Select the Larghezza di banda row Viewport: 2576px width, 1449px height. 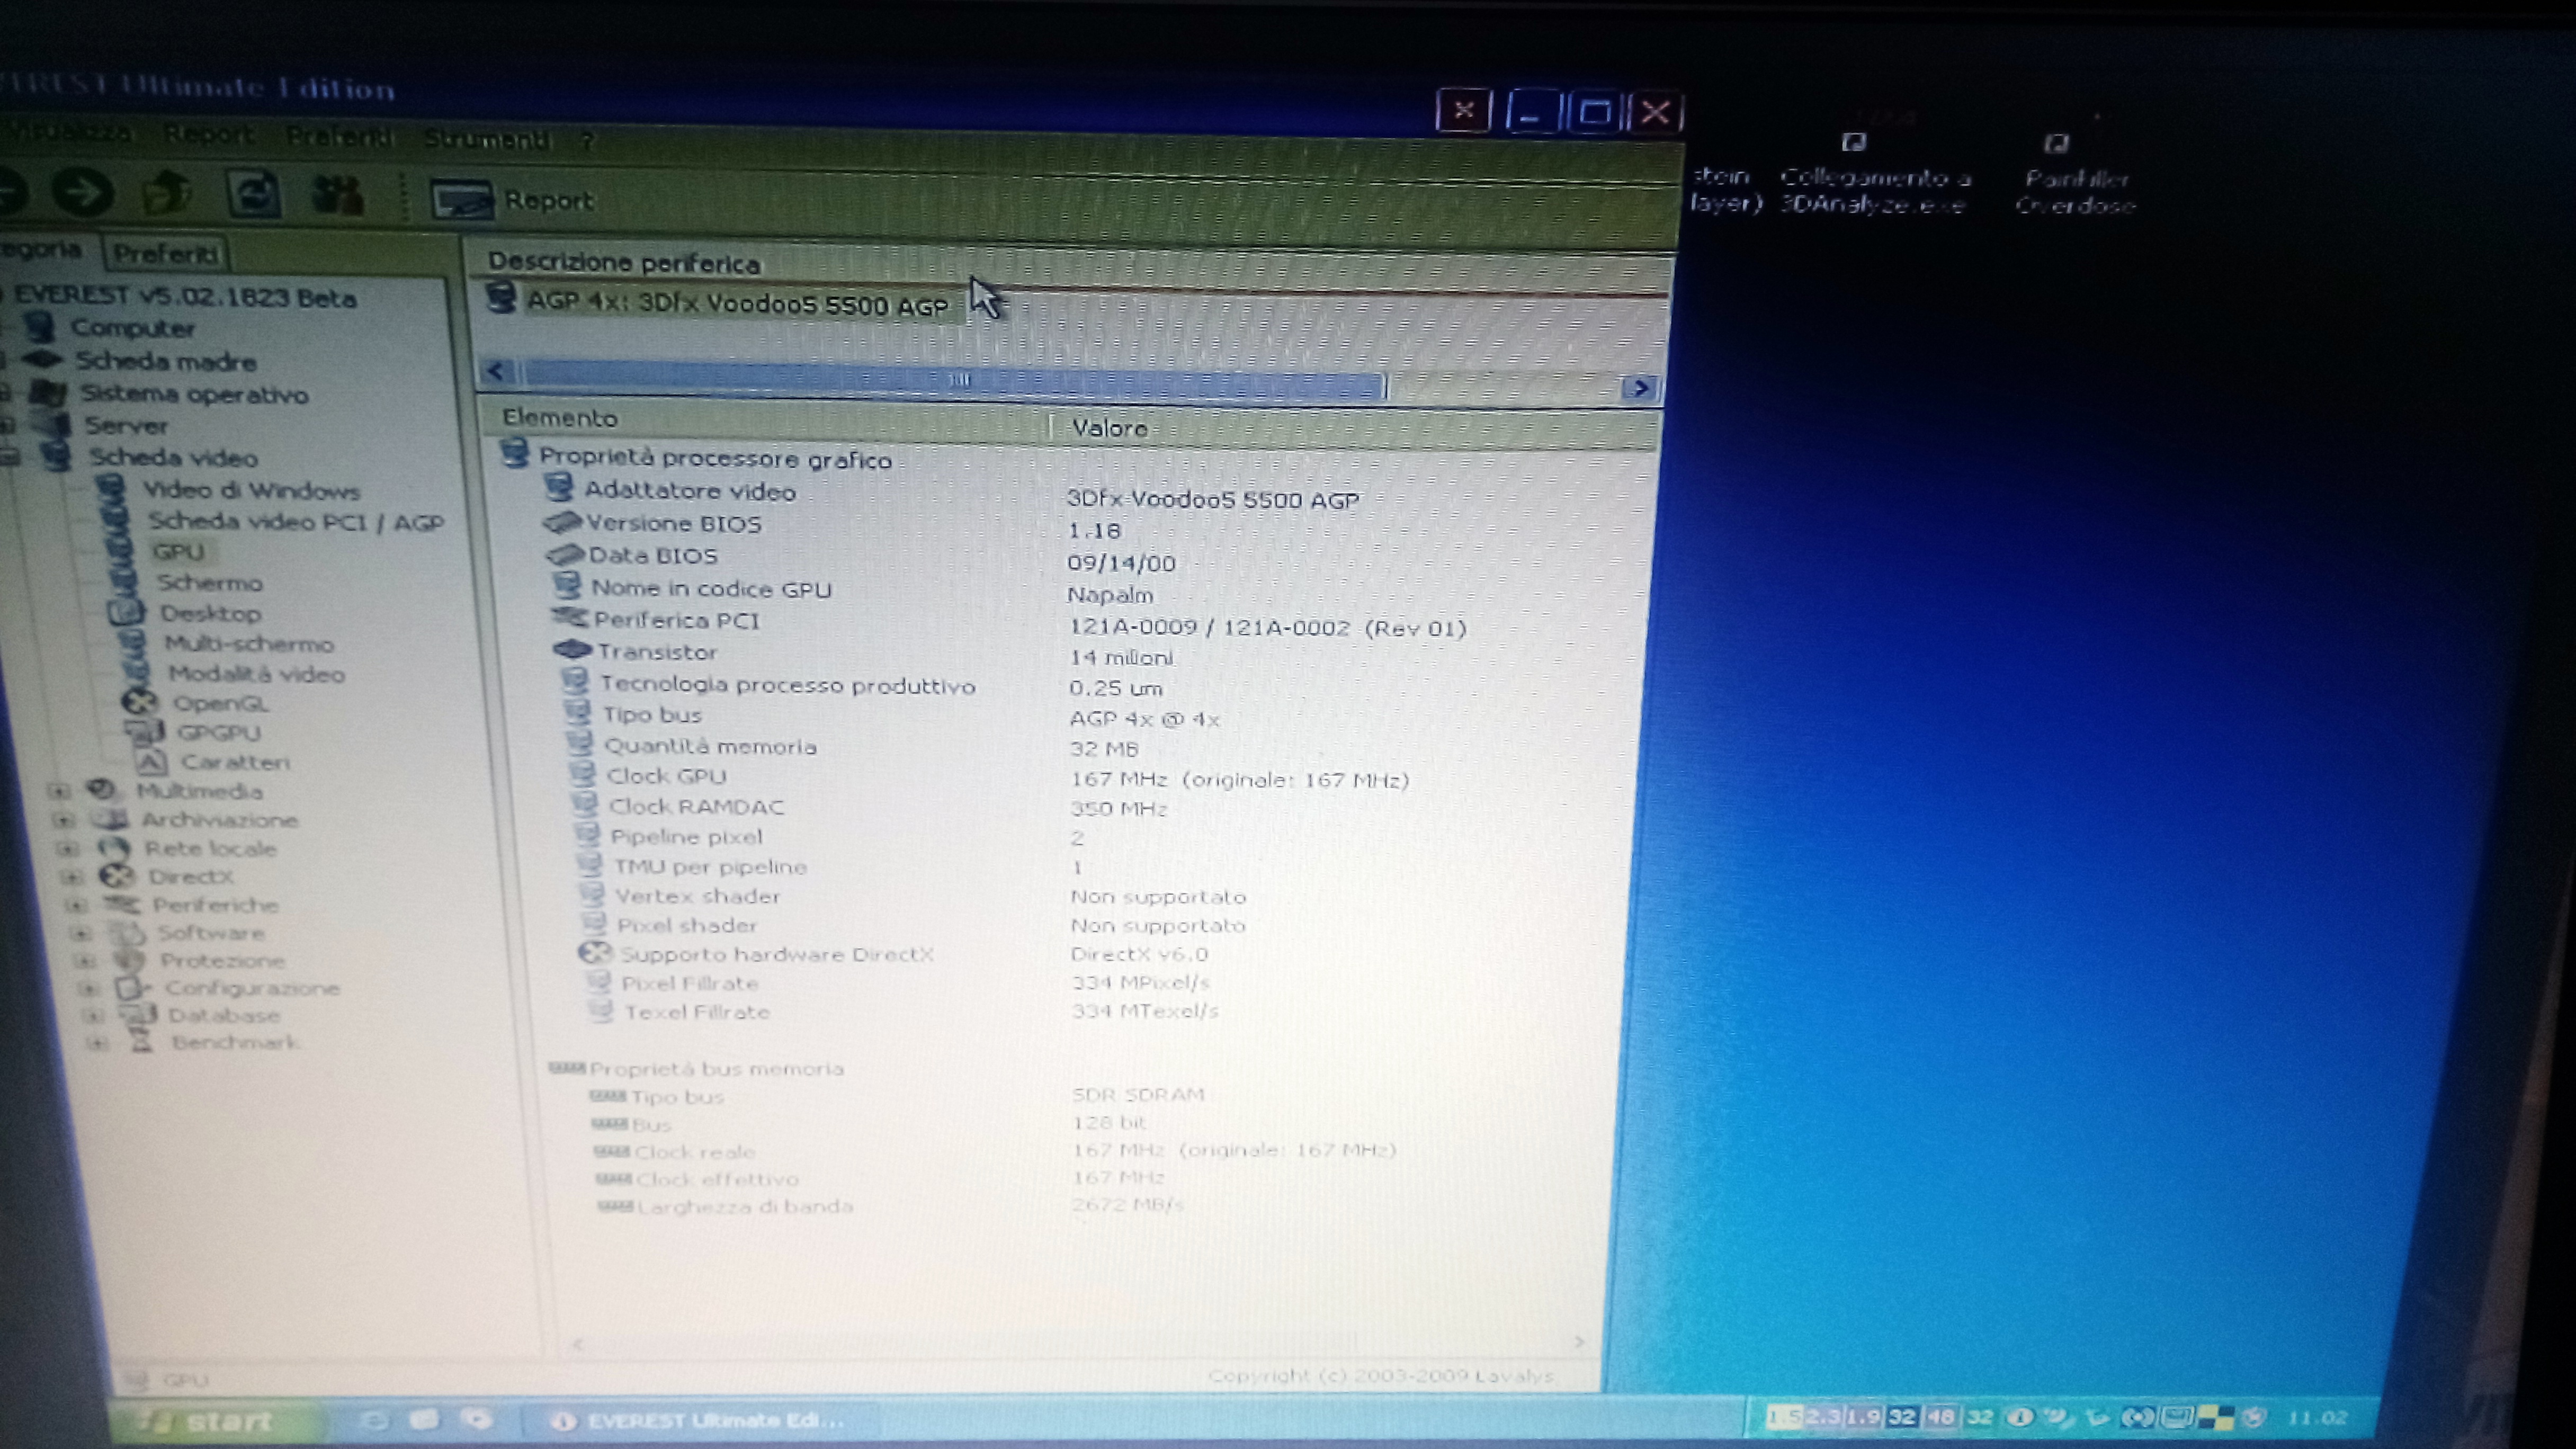pyautogui.click(x=744, y=1206)
